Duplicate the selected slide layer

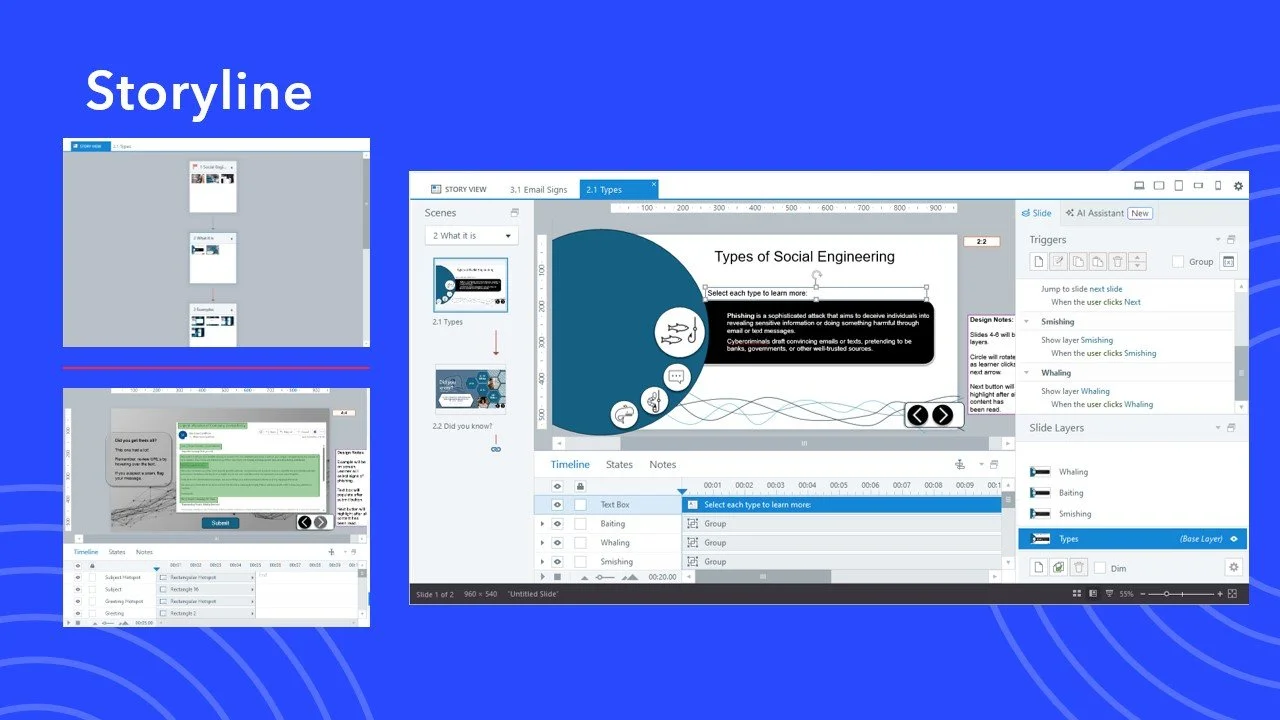tap(1059, 567)
